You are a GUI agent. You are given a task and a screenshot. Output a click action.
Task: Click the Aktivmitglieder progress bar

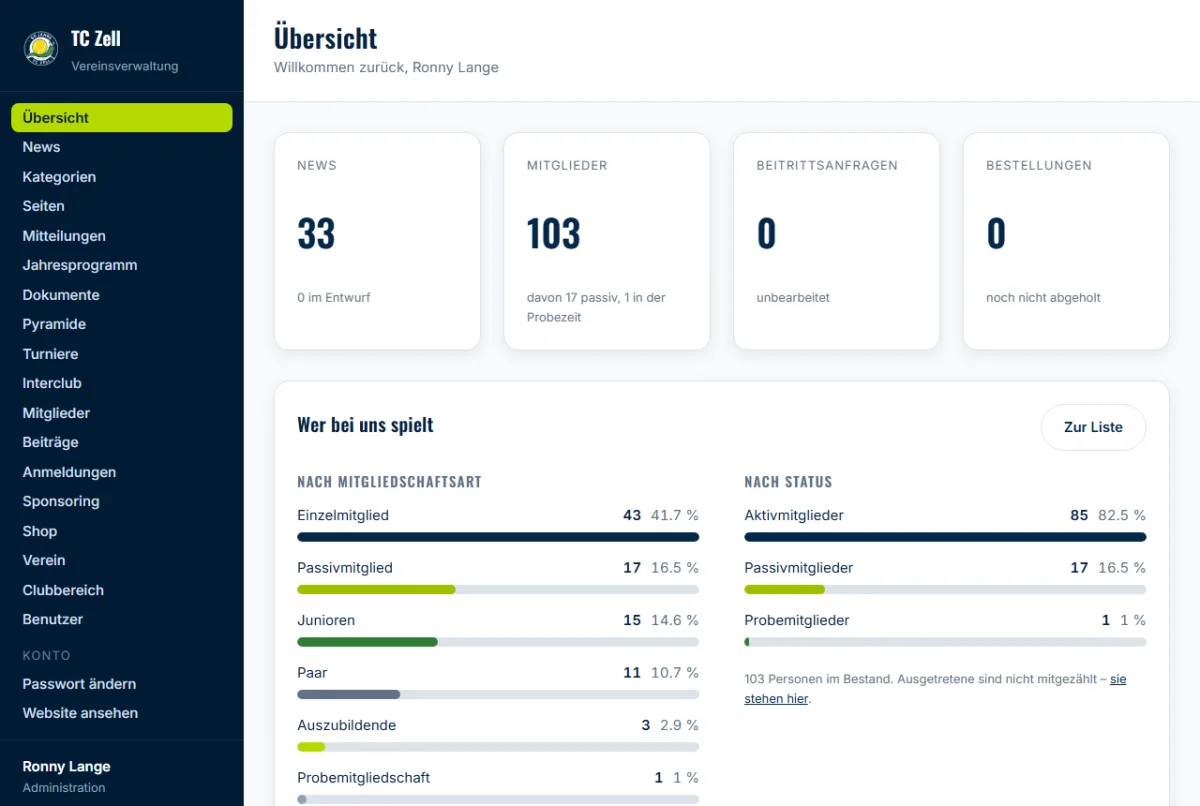pyautogui.click(x=945, y=537)
